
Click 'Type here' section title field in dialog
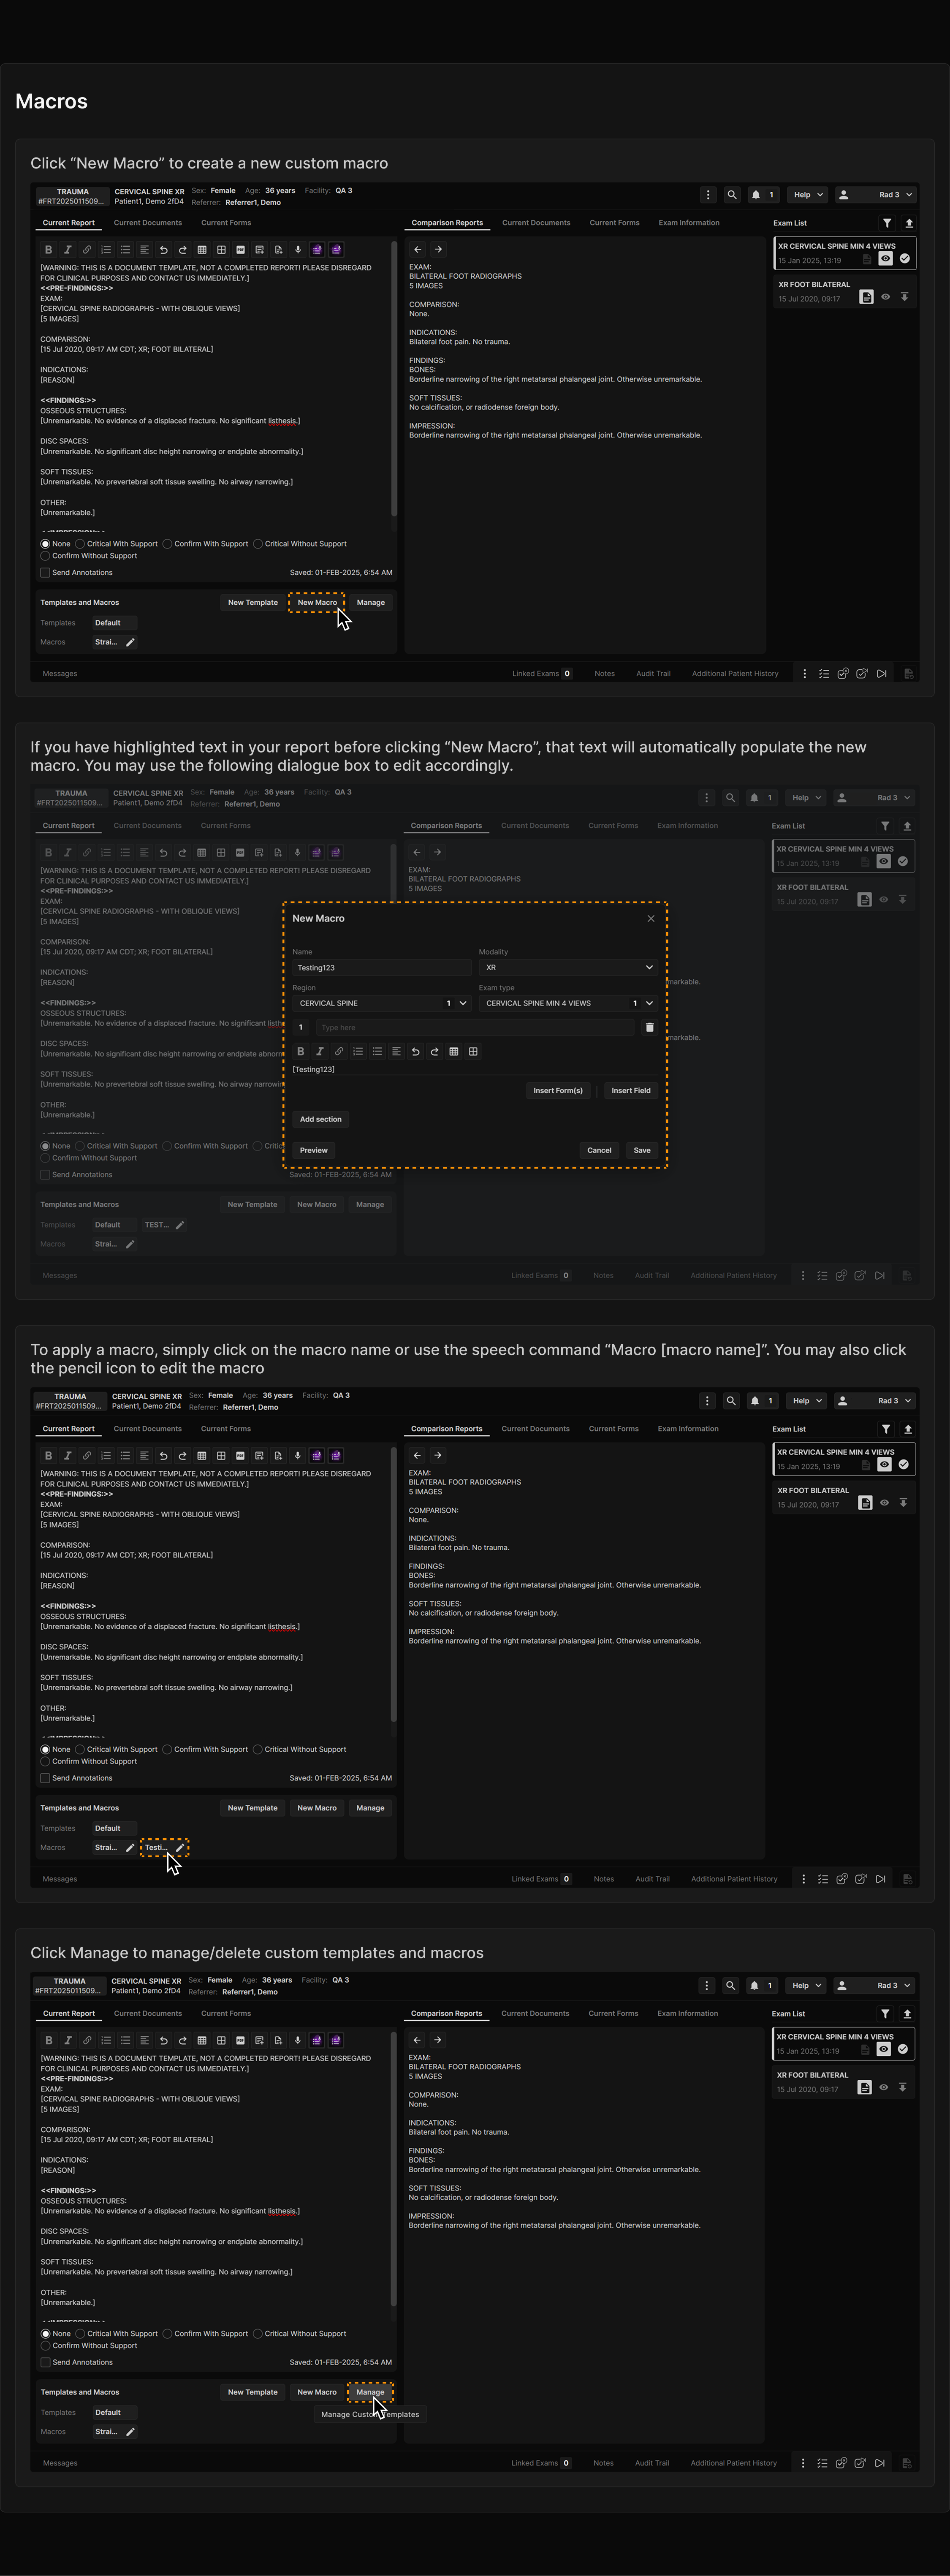475,1027
